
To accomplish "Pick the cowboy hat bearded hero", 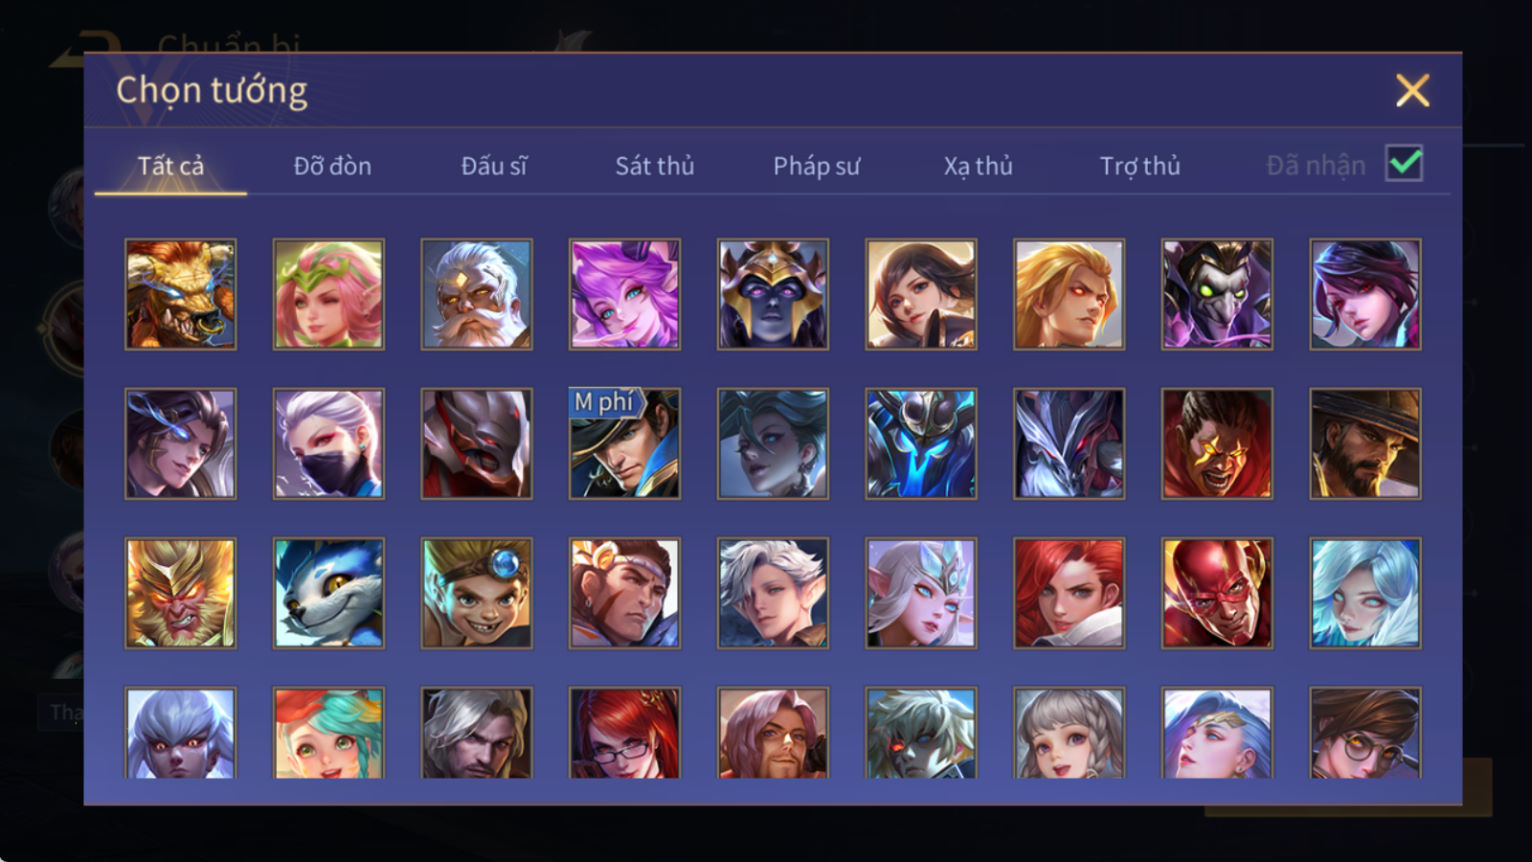I will pos(1365,444).
